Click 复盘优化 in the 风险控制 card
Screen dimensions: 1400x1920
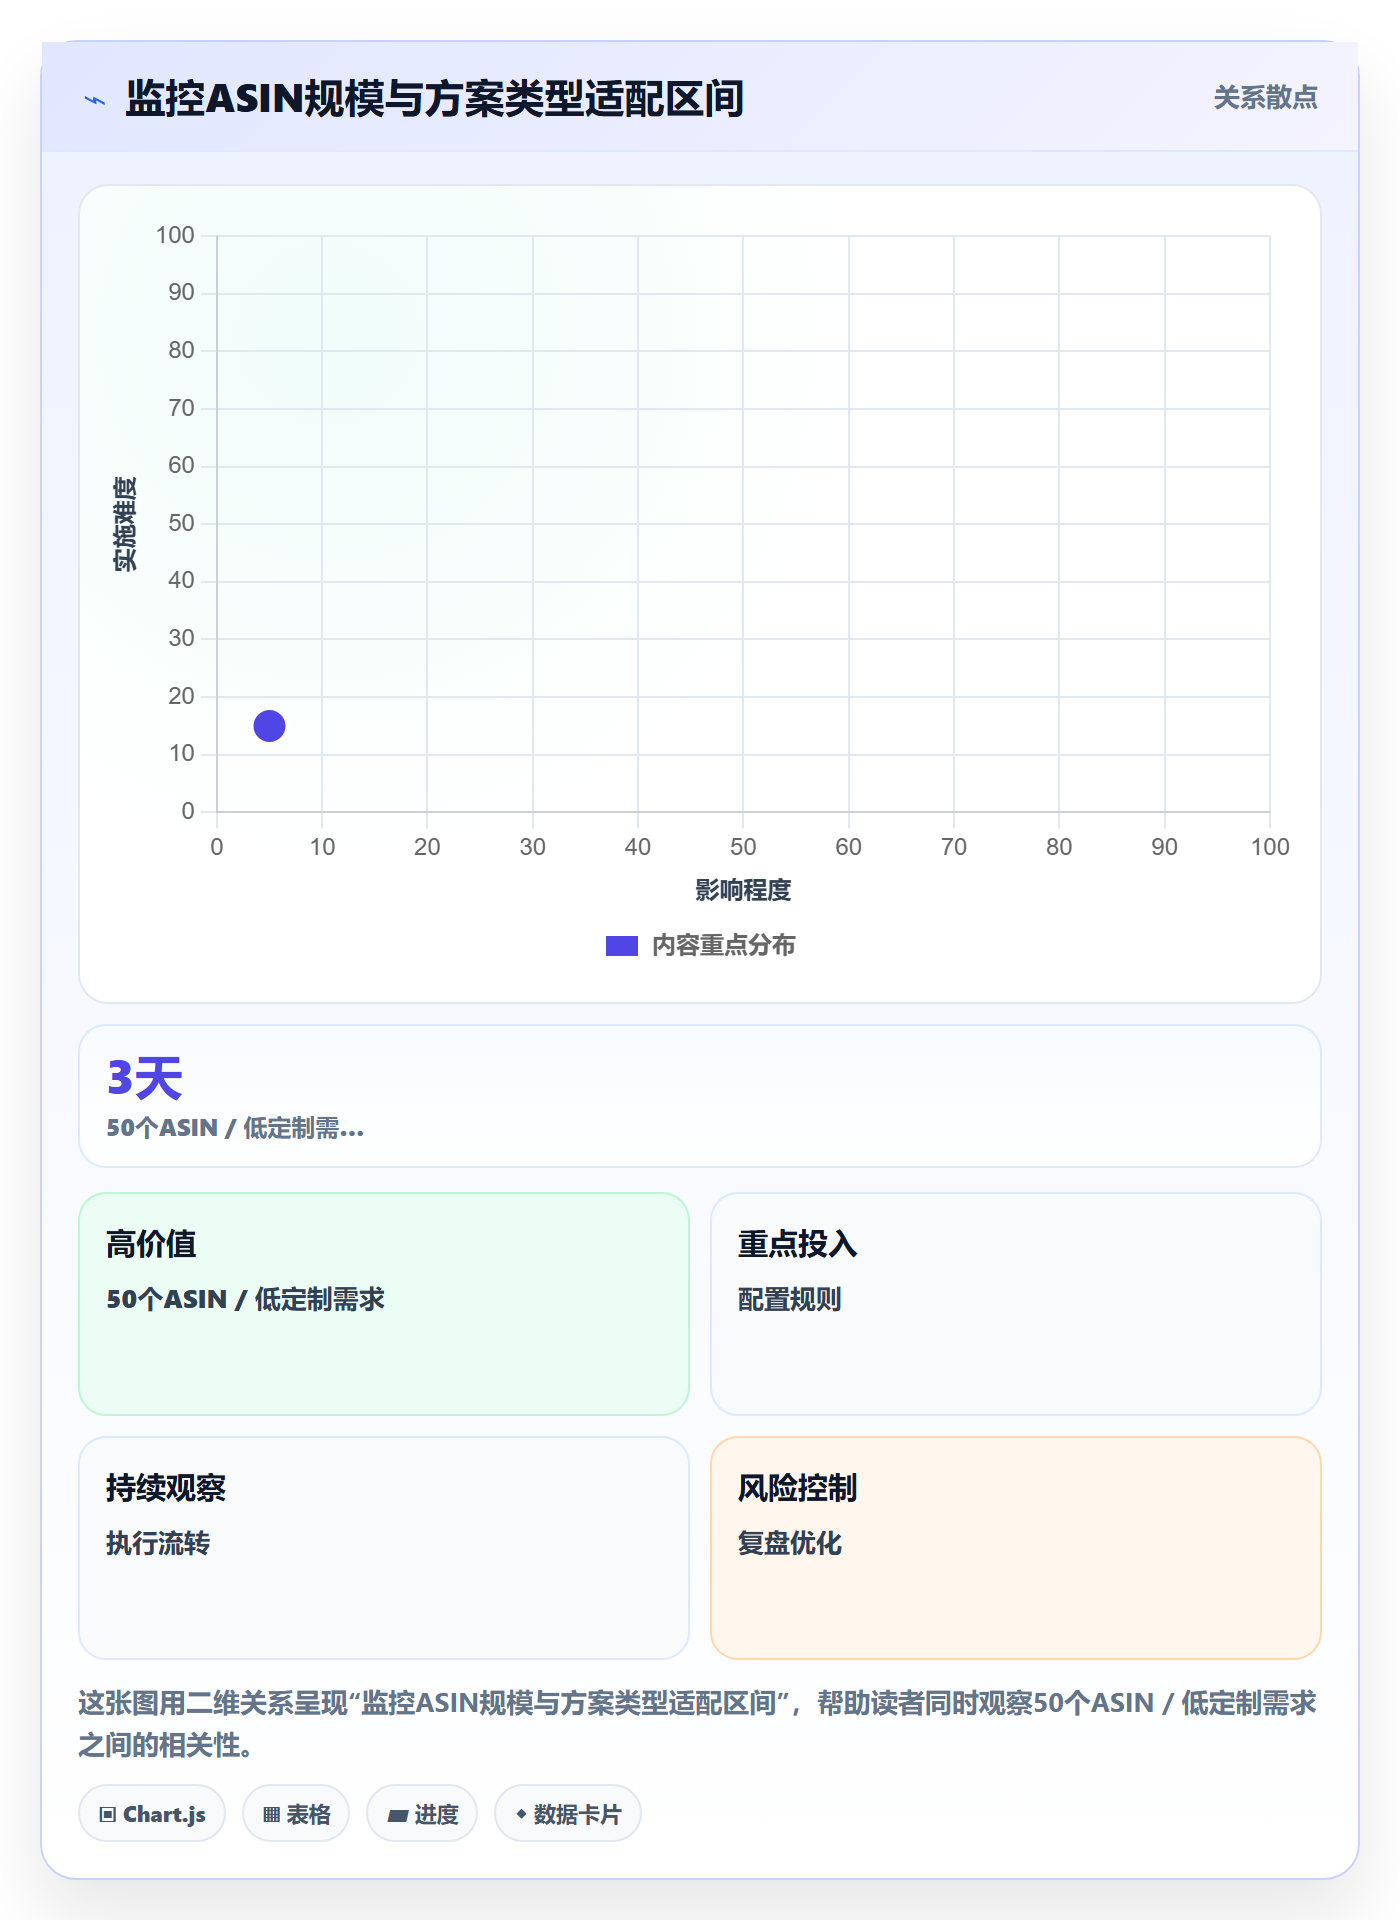coord(790,1543)
